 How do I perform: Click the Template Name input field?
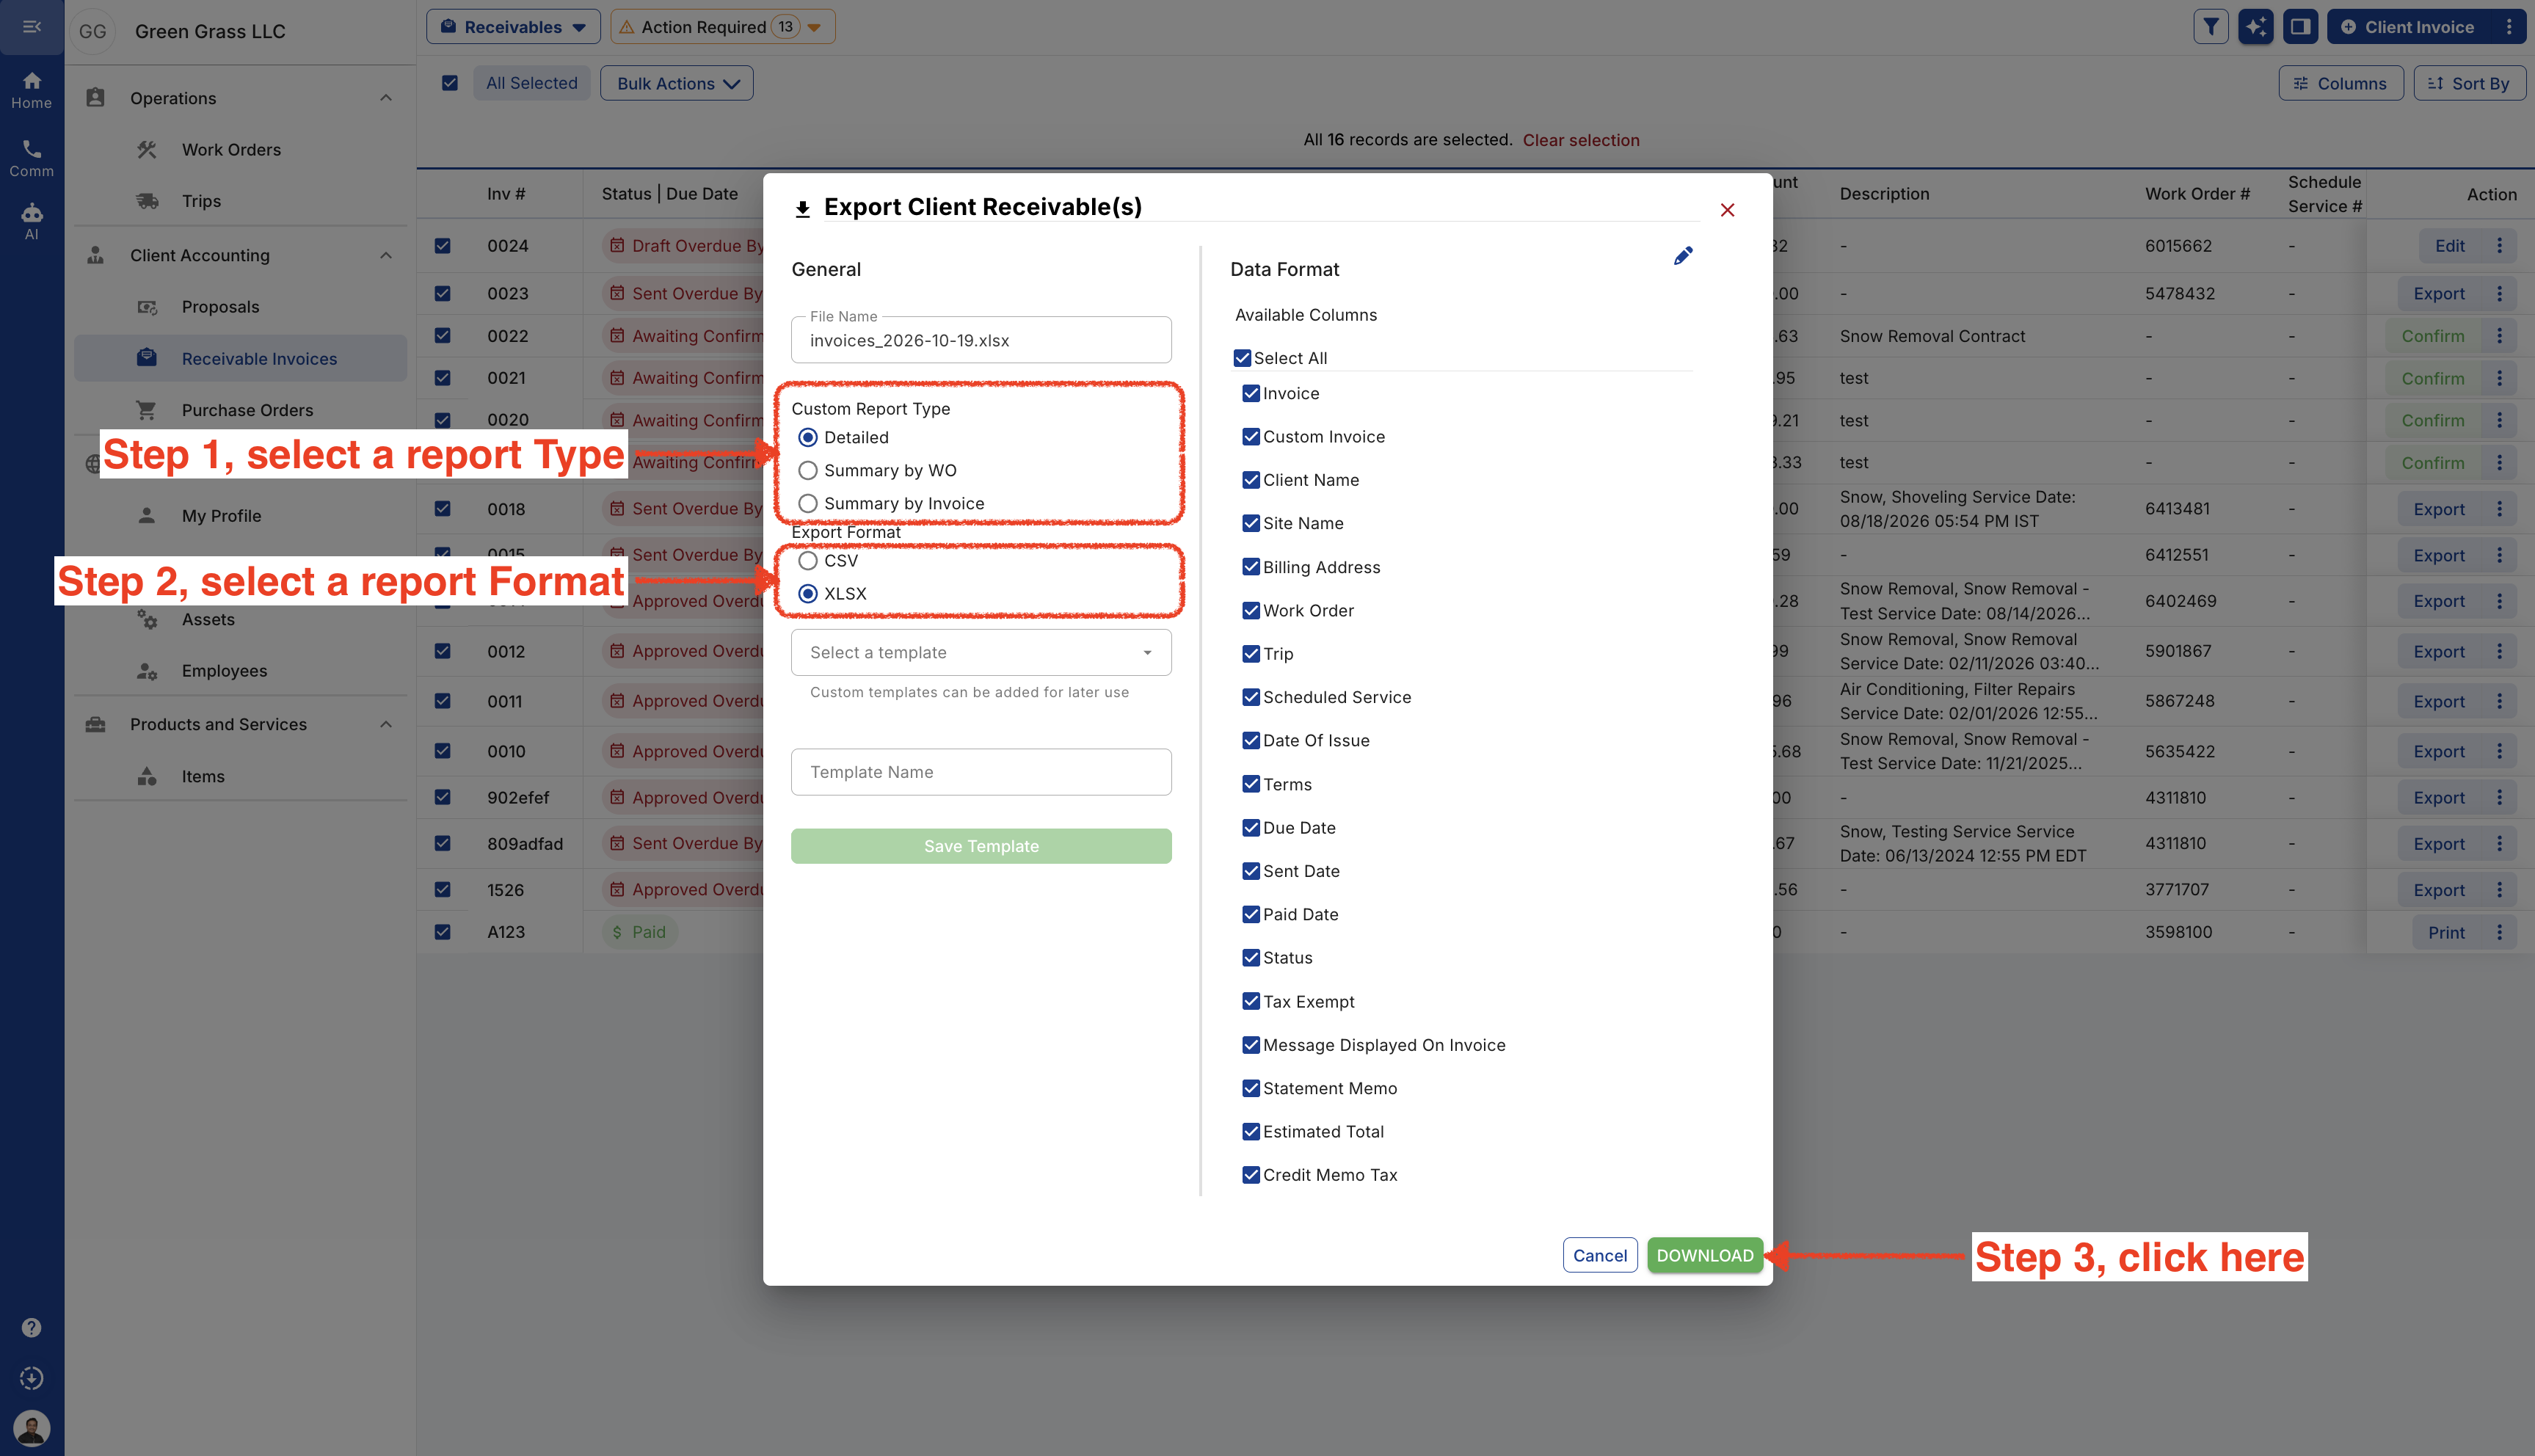pos(981,772)
